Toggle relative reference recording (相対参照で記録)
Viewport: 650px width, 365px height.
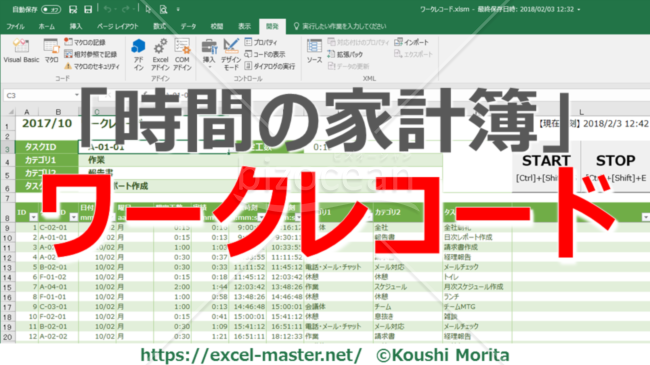pos(90,54)
